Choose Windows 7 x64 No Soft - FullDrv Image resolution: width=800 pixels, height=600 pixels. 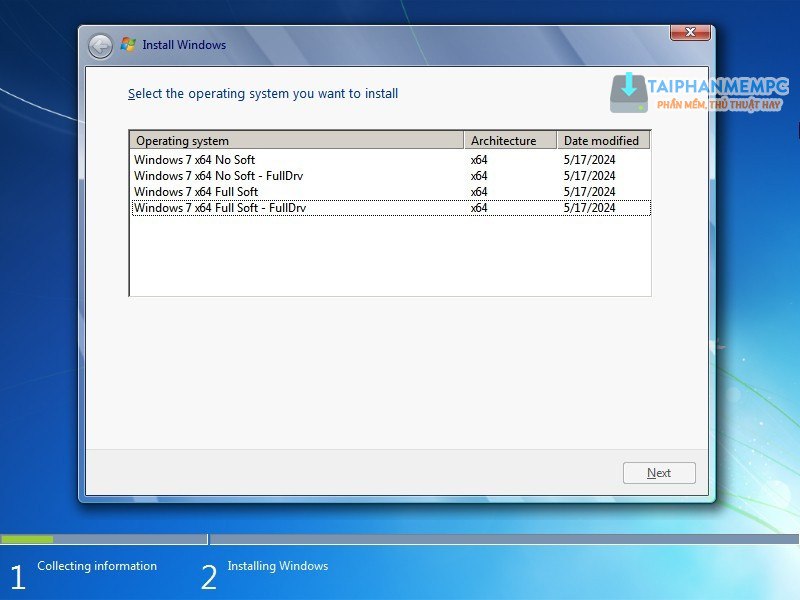pos(218,176)
